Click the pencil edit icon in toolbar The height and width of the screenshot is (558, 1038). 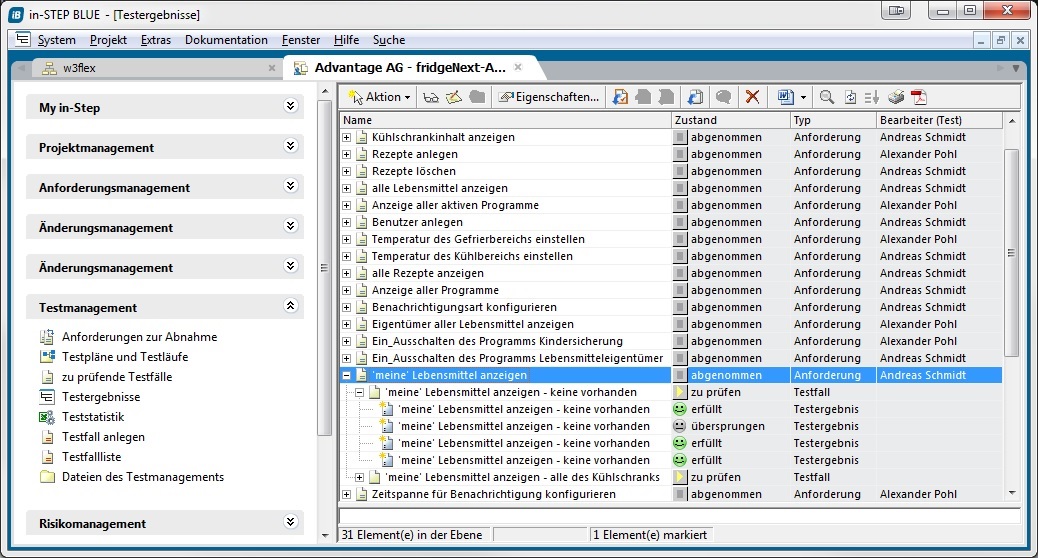pyautogui.click(x=453, y=97)
